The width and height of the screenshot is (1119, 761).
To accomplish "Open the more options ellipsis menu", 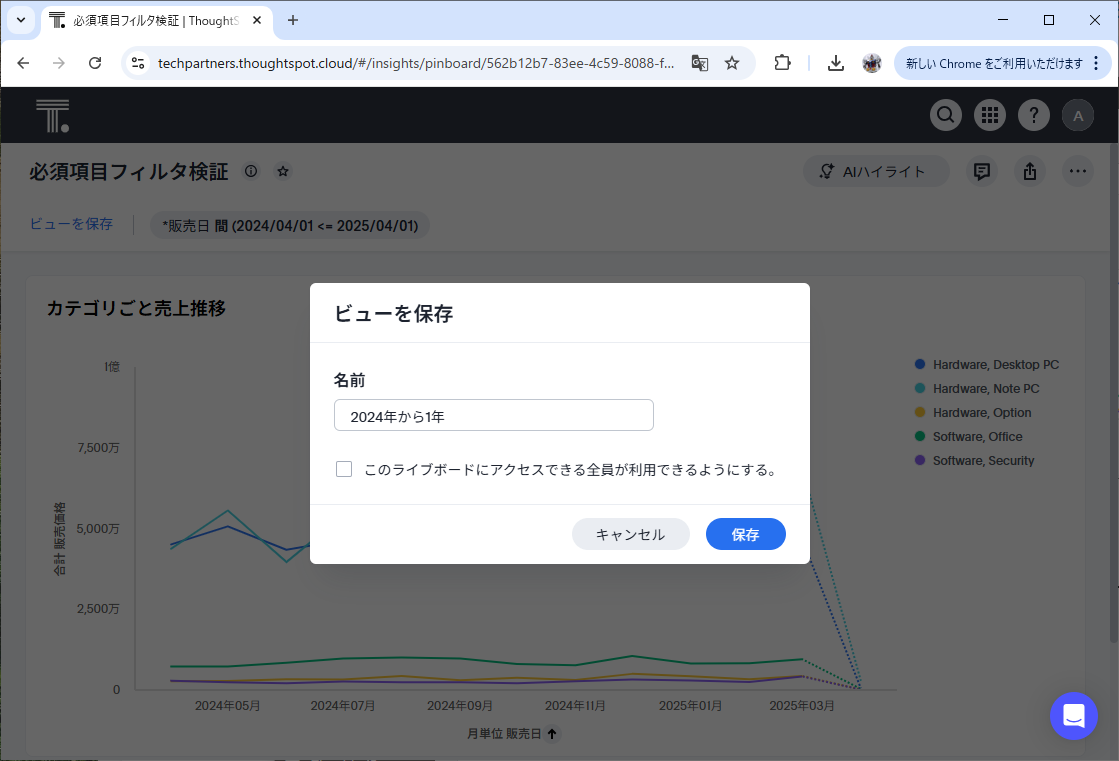I will [1078, 171].
